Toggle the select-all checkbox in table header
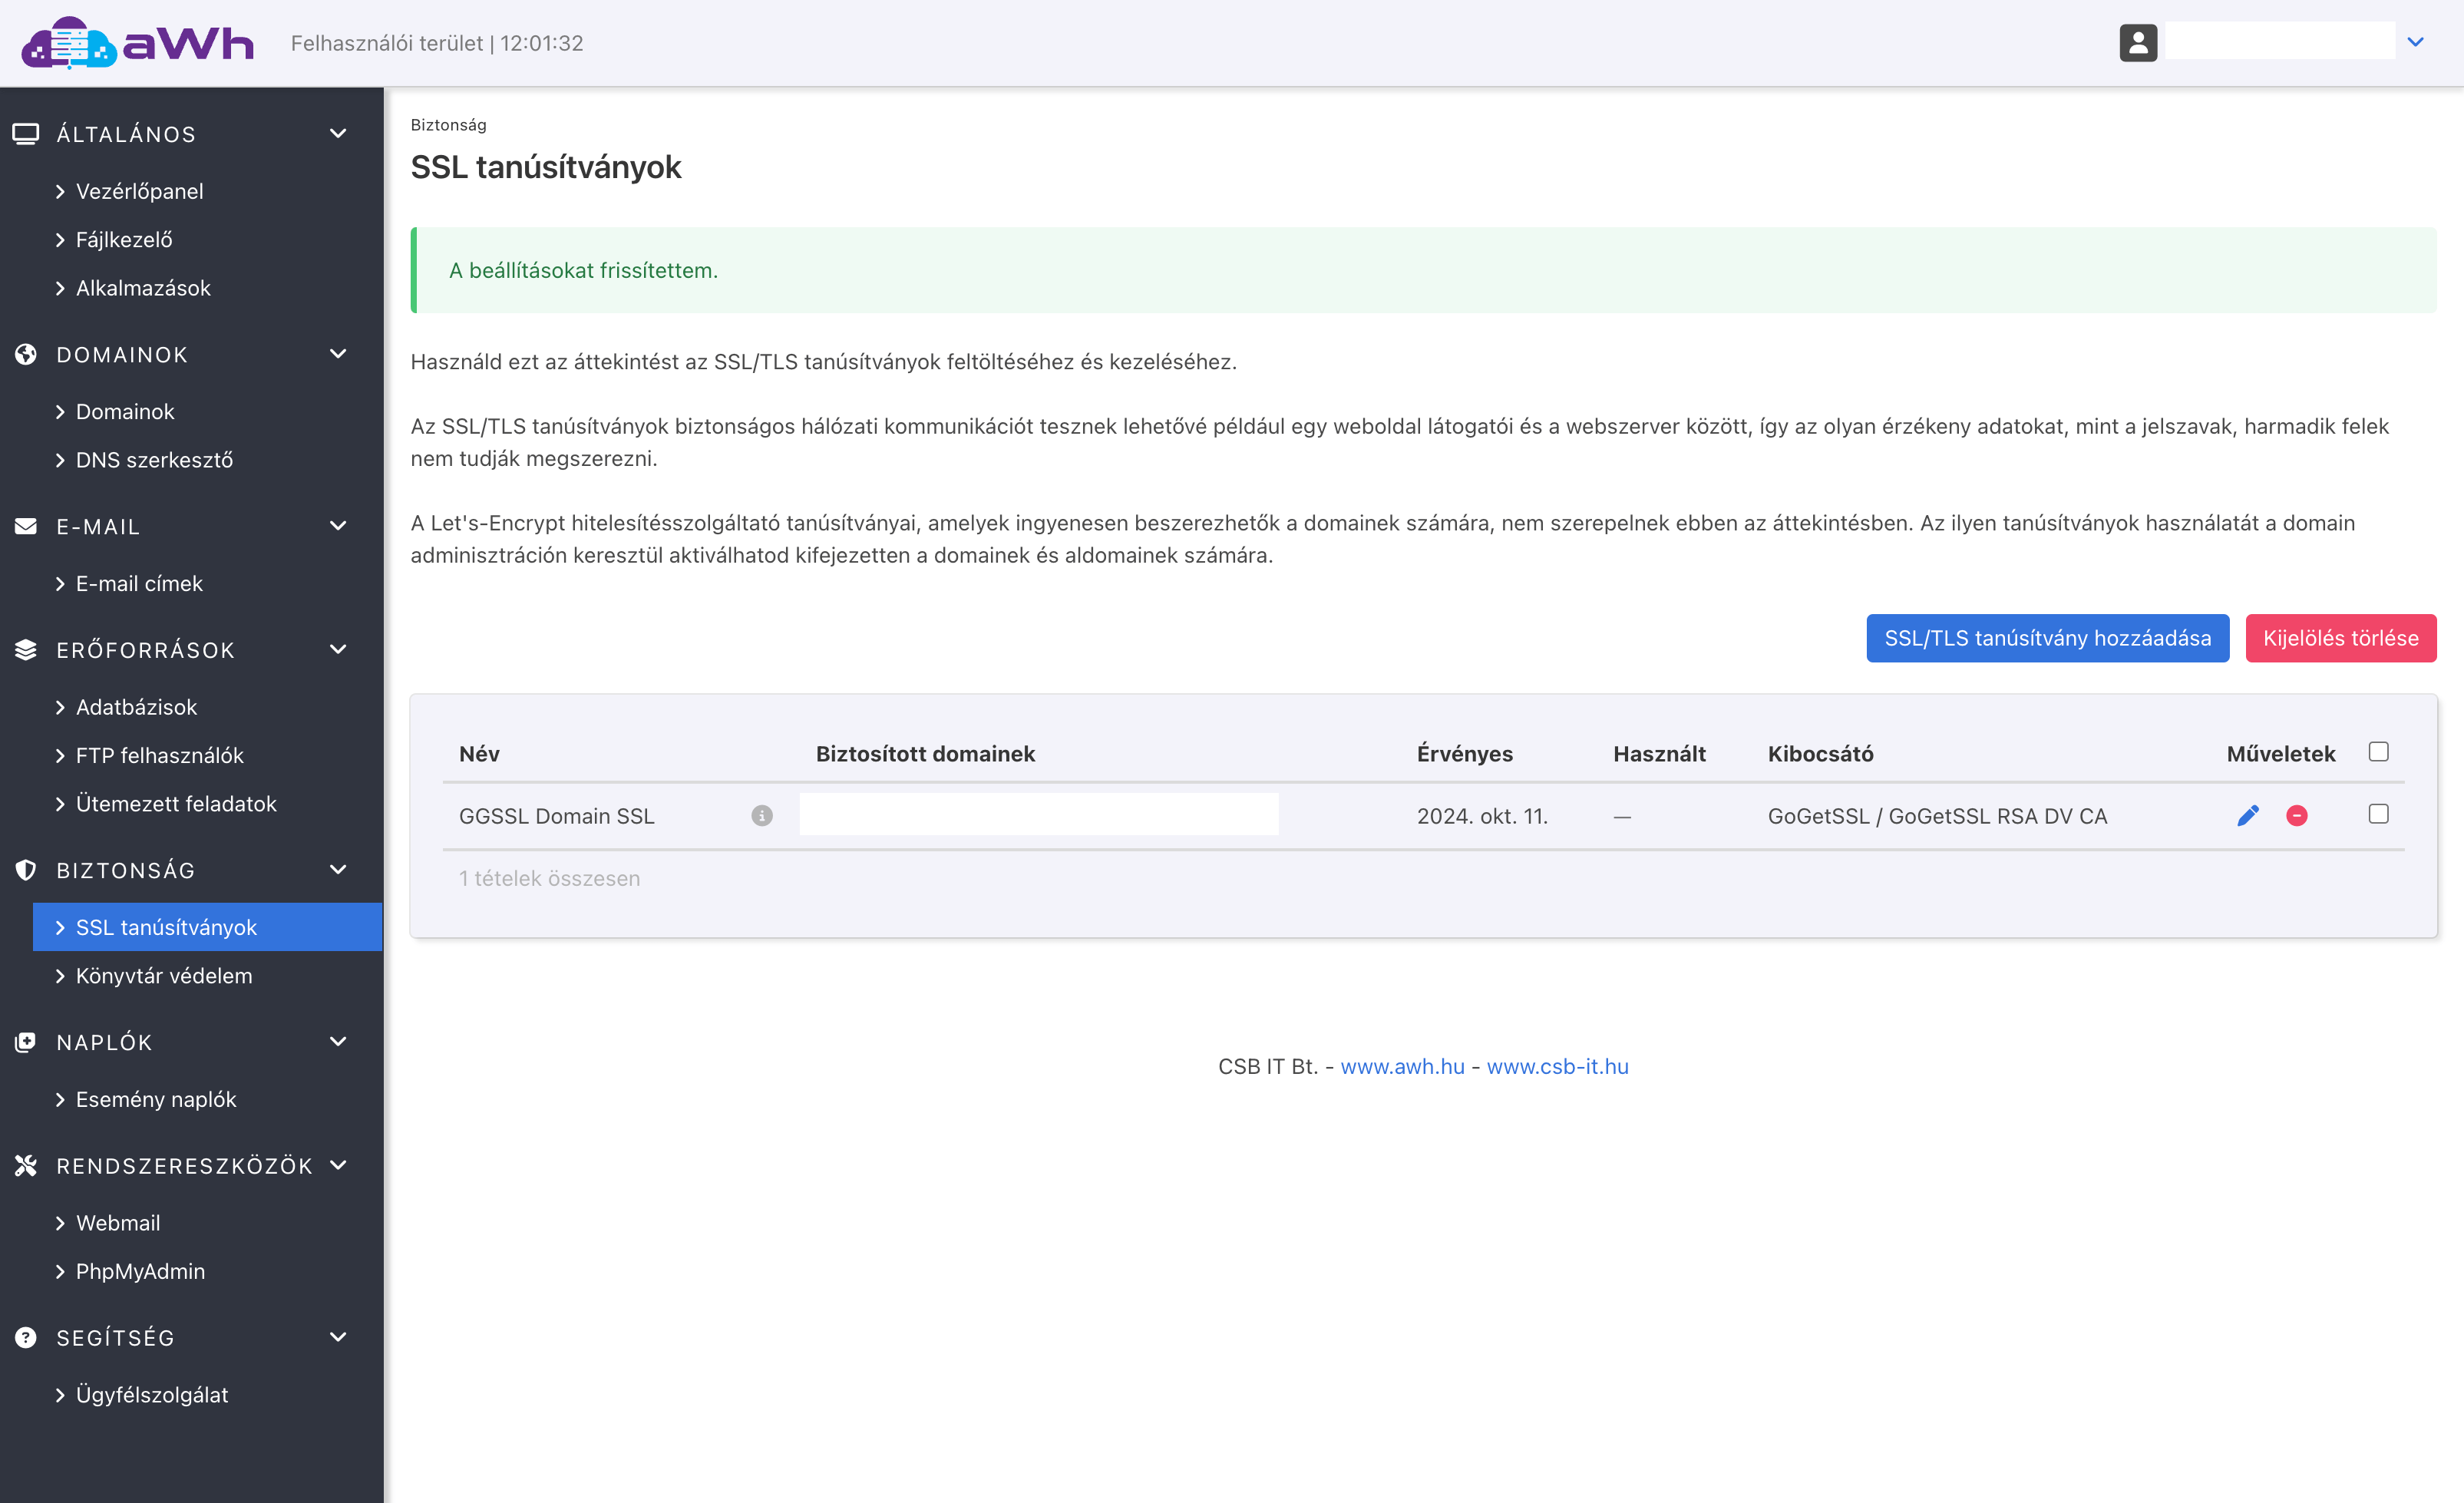Viewport: 2464px width, 1503px height. [2378, 751]
